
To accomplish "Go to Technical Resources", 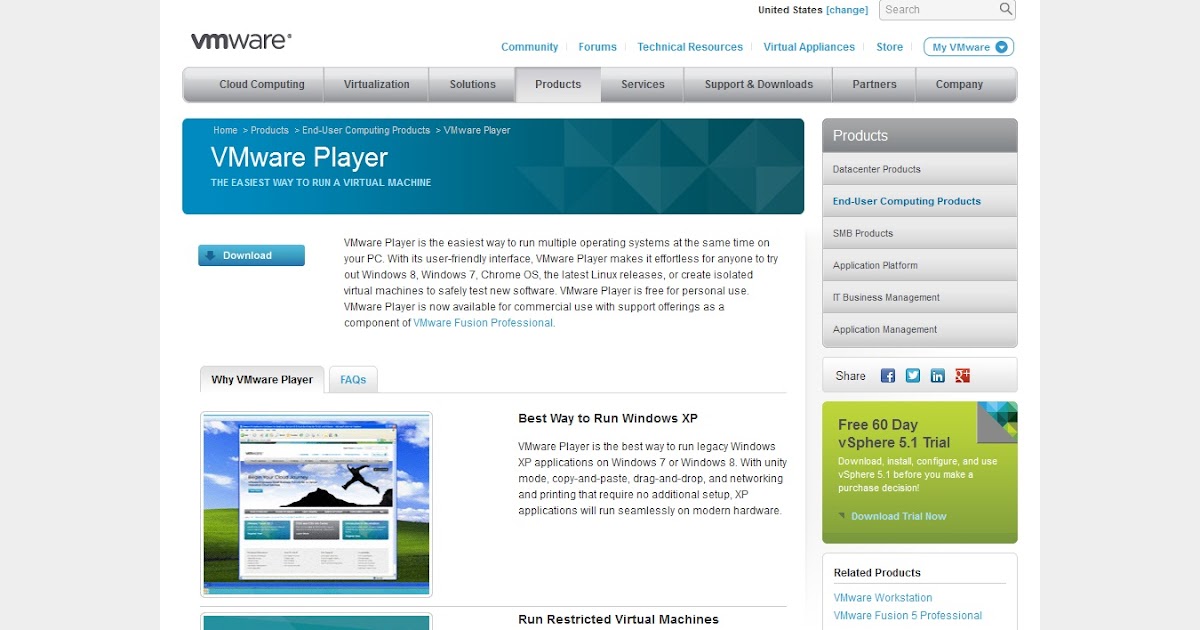I will pos(690,47).
